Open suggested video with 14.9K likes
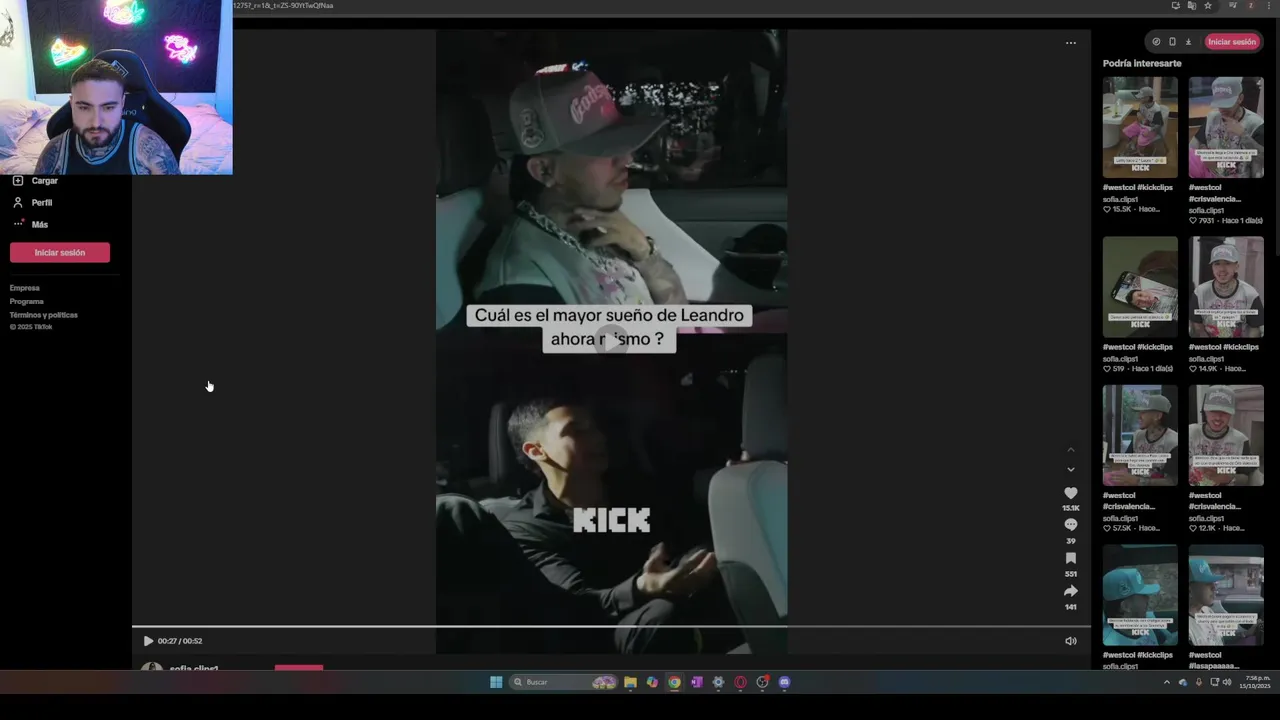 click(1226, 287)
